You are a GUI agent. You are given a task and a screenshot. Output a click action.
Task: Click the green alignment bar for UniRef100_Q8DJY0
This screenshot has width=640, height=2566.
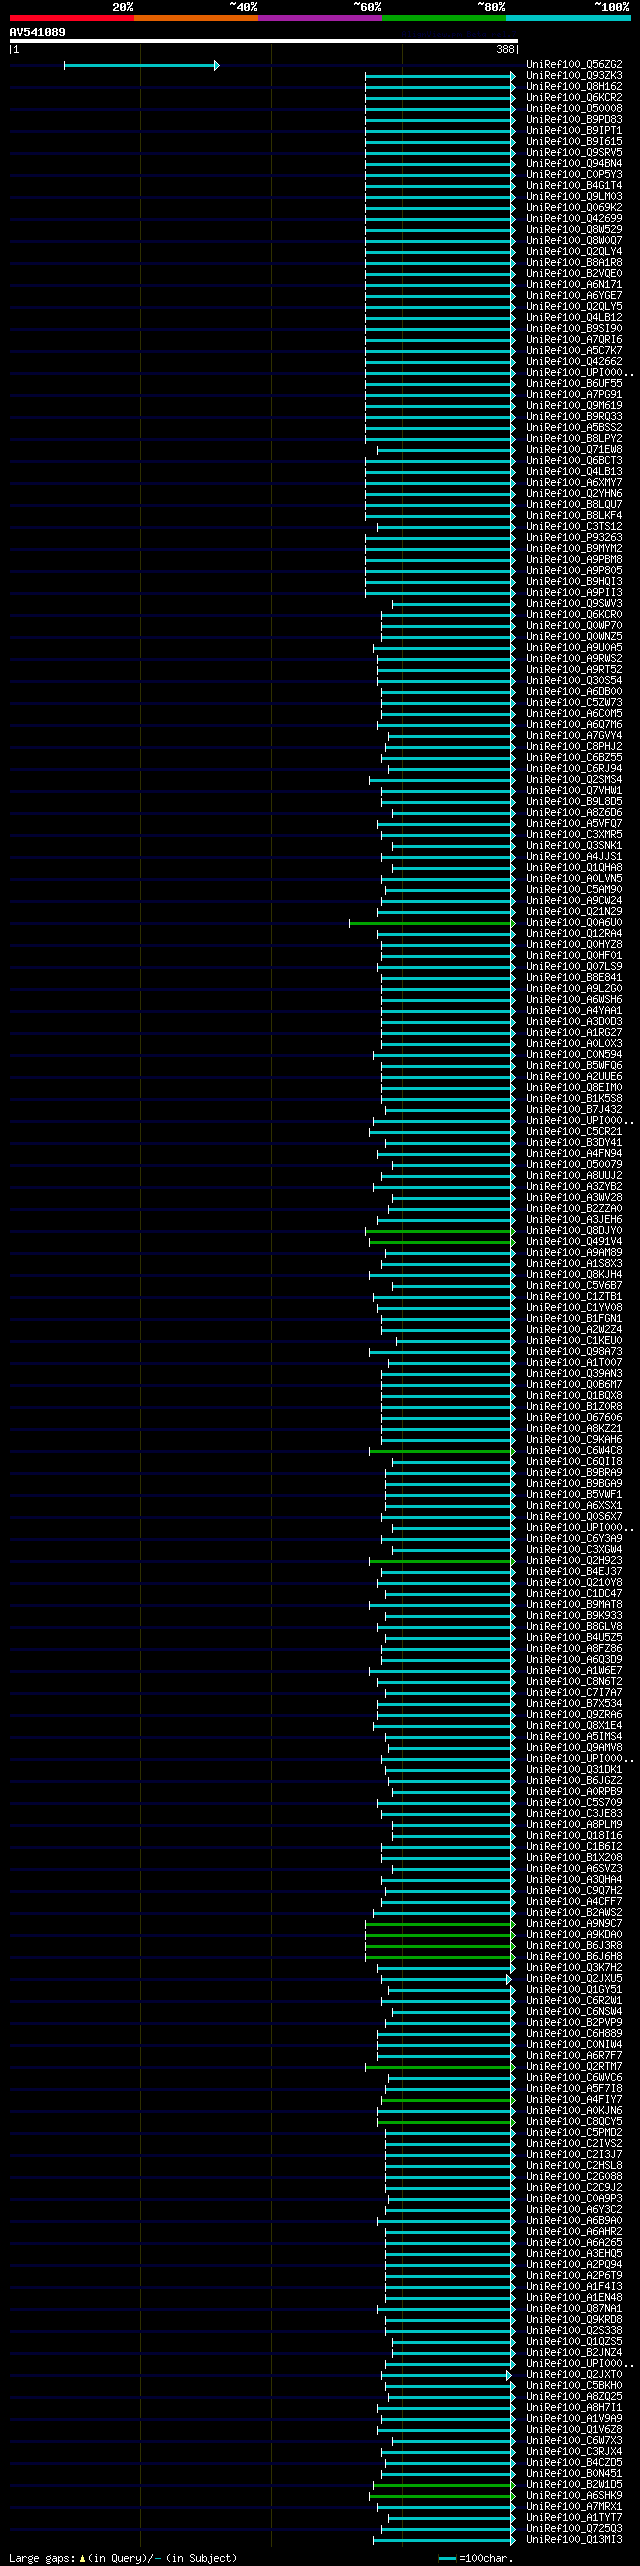[x=440, y=1231]
